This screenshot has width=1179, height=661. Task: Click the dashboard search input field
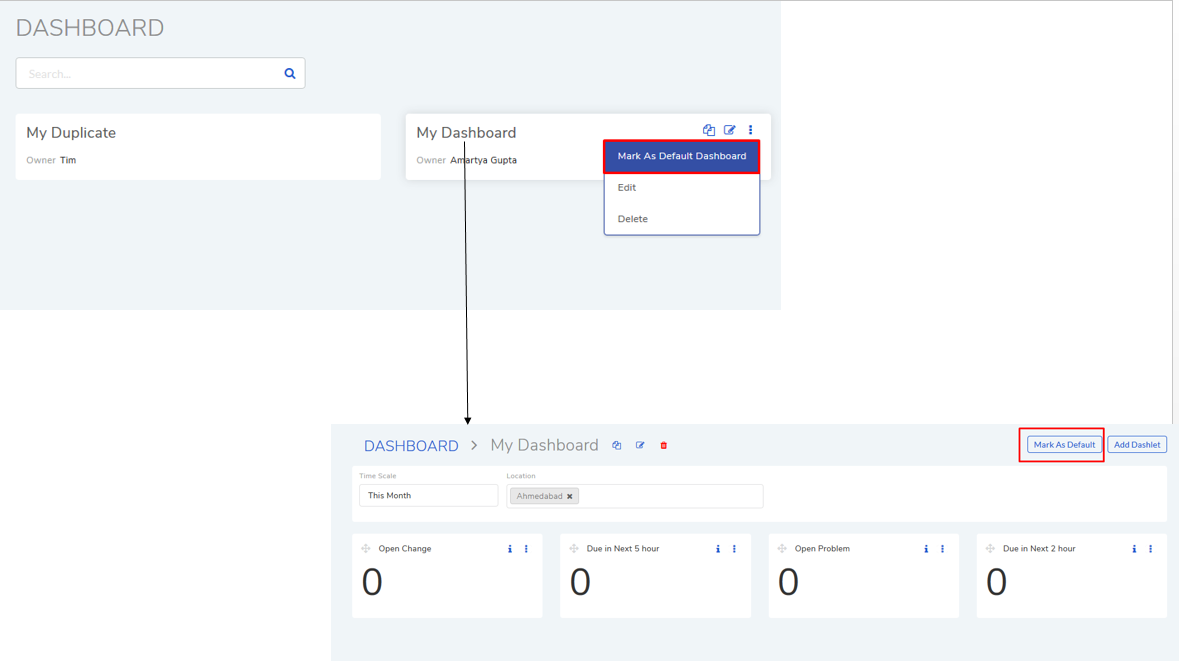(160, 74)
